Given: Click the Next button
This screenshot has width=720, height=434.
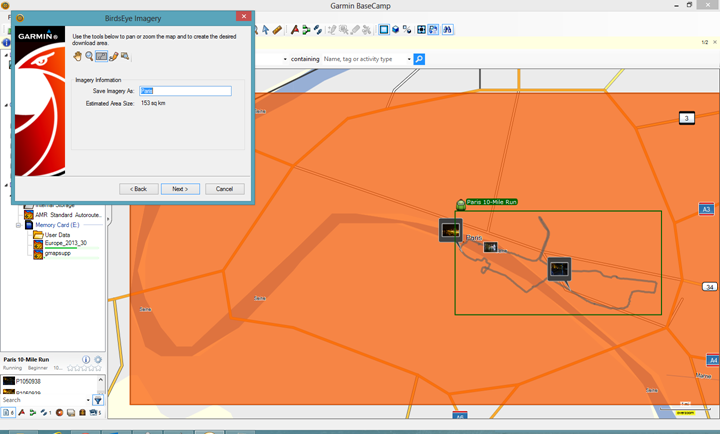Looking at the screenshot, I should [180, 189].
